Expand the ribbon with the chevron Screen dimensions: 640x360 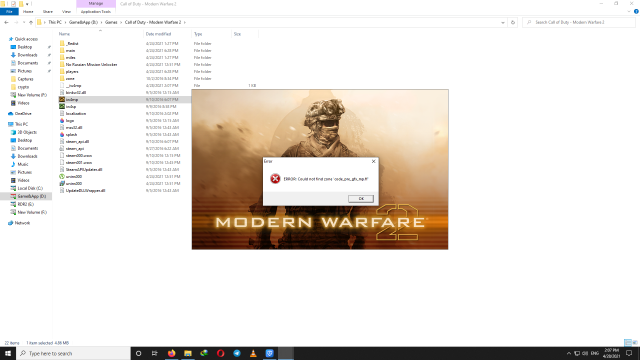629,11
